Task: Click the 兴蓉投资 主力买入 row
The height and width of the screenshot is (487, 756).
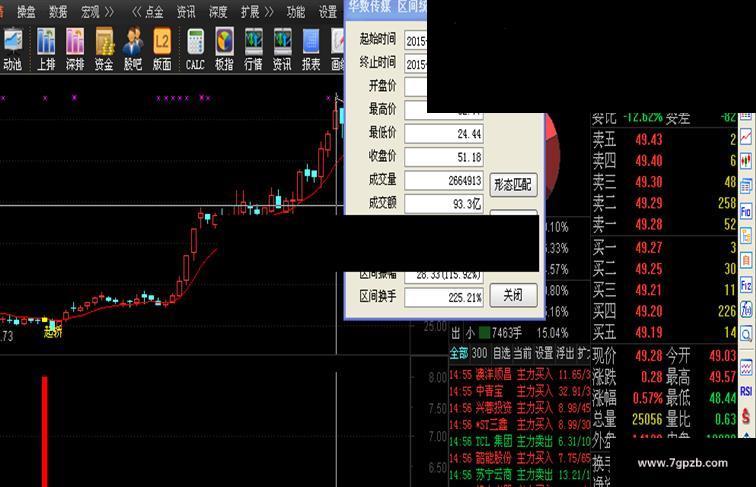Action: [x=520, y=408]
